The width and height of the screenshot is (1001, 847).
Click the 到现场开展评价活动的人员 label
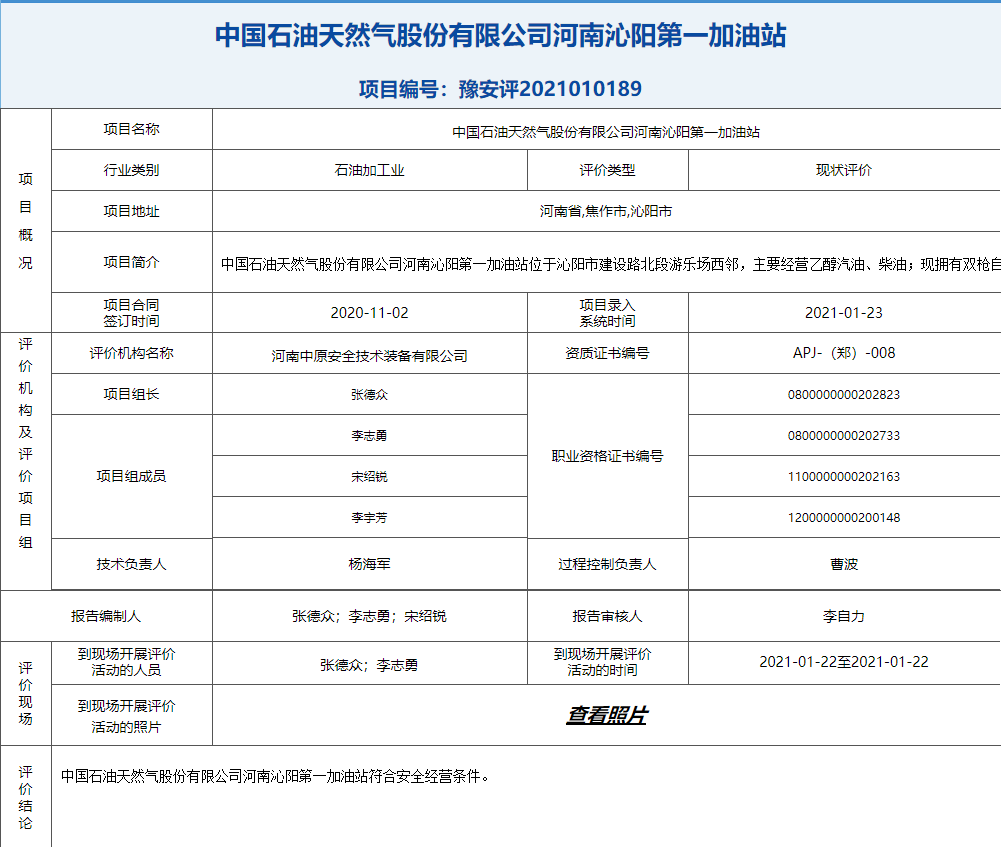click(x=126, y=662)
